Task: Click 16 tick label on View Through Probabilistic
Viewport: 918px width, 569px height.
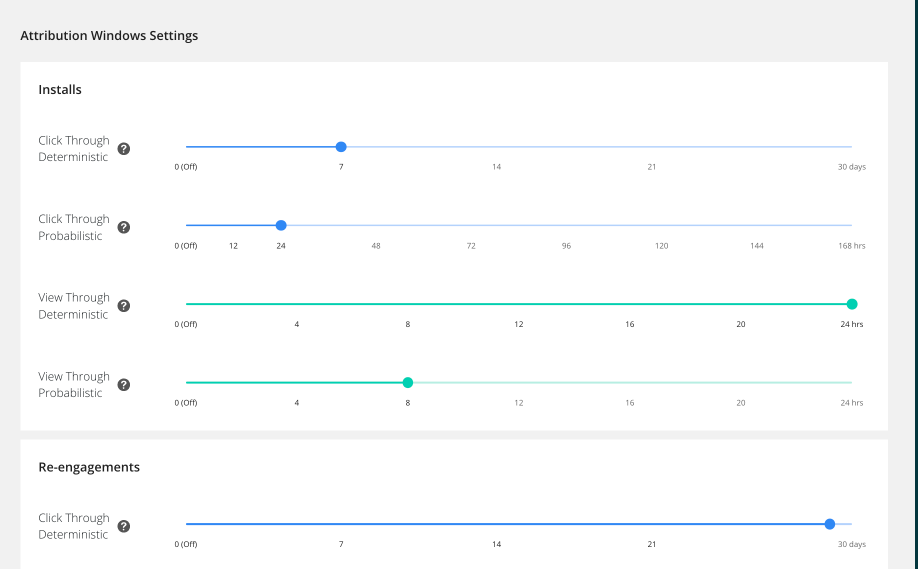Action: (x=630, y=403)
